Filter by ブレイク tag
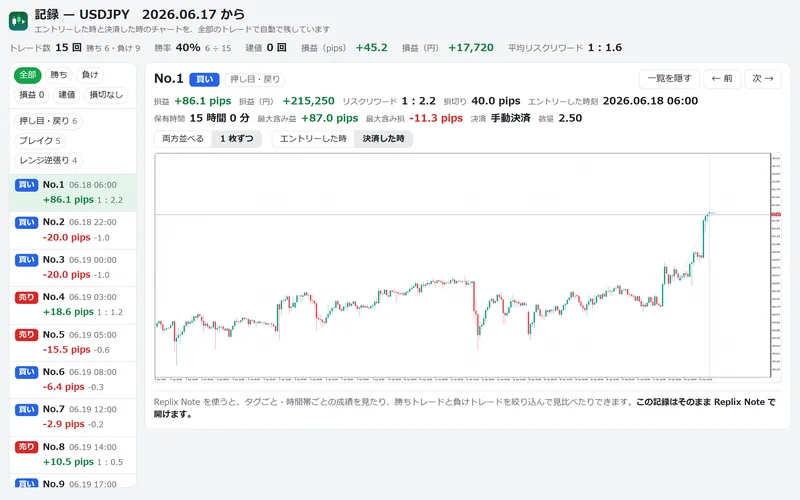 click(40, 141)
